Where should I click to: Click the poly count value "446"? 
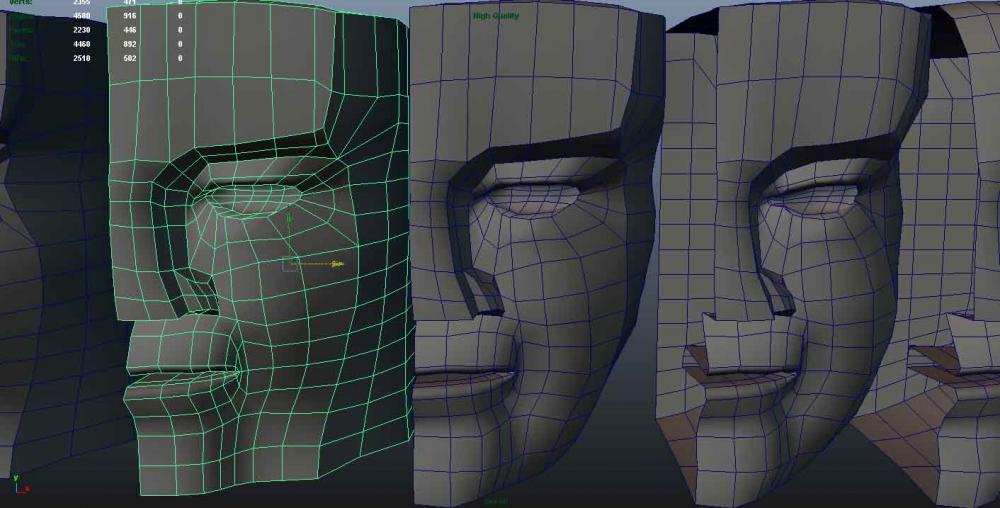tap(130, 30)
